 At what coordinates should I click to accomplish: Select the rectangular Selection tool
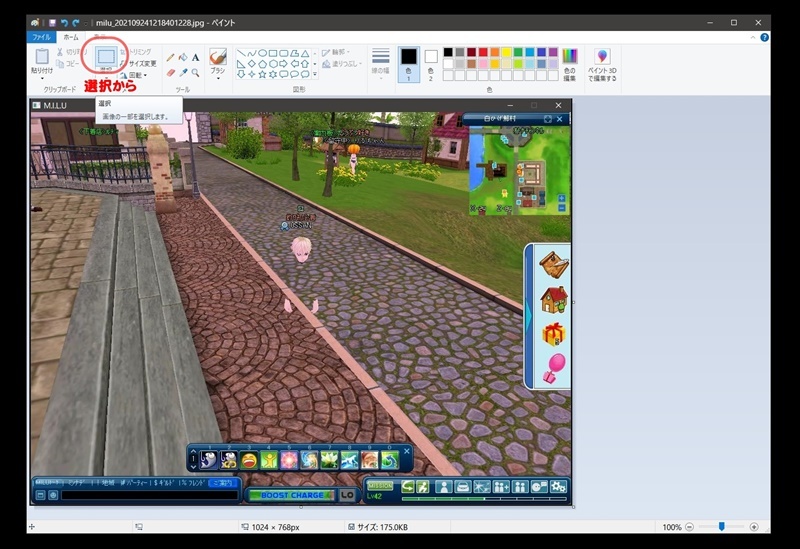[106, 57]
